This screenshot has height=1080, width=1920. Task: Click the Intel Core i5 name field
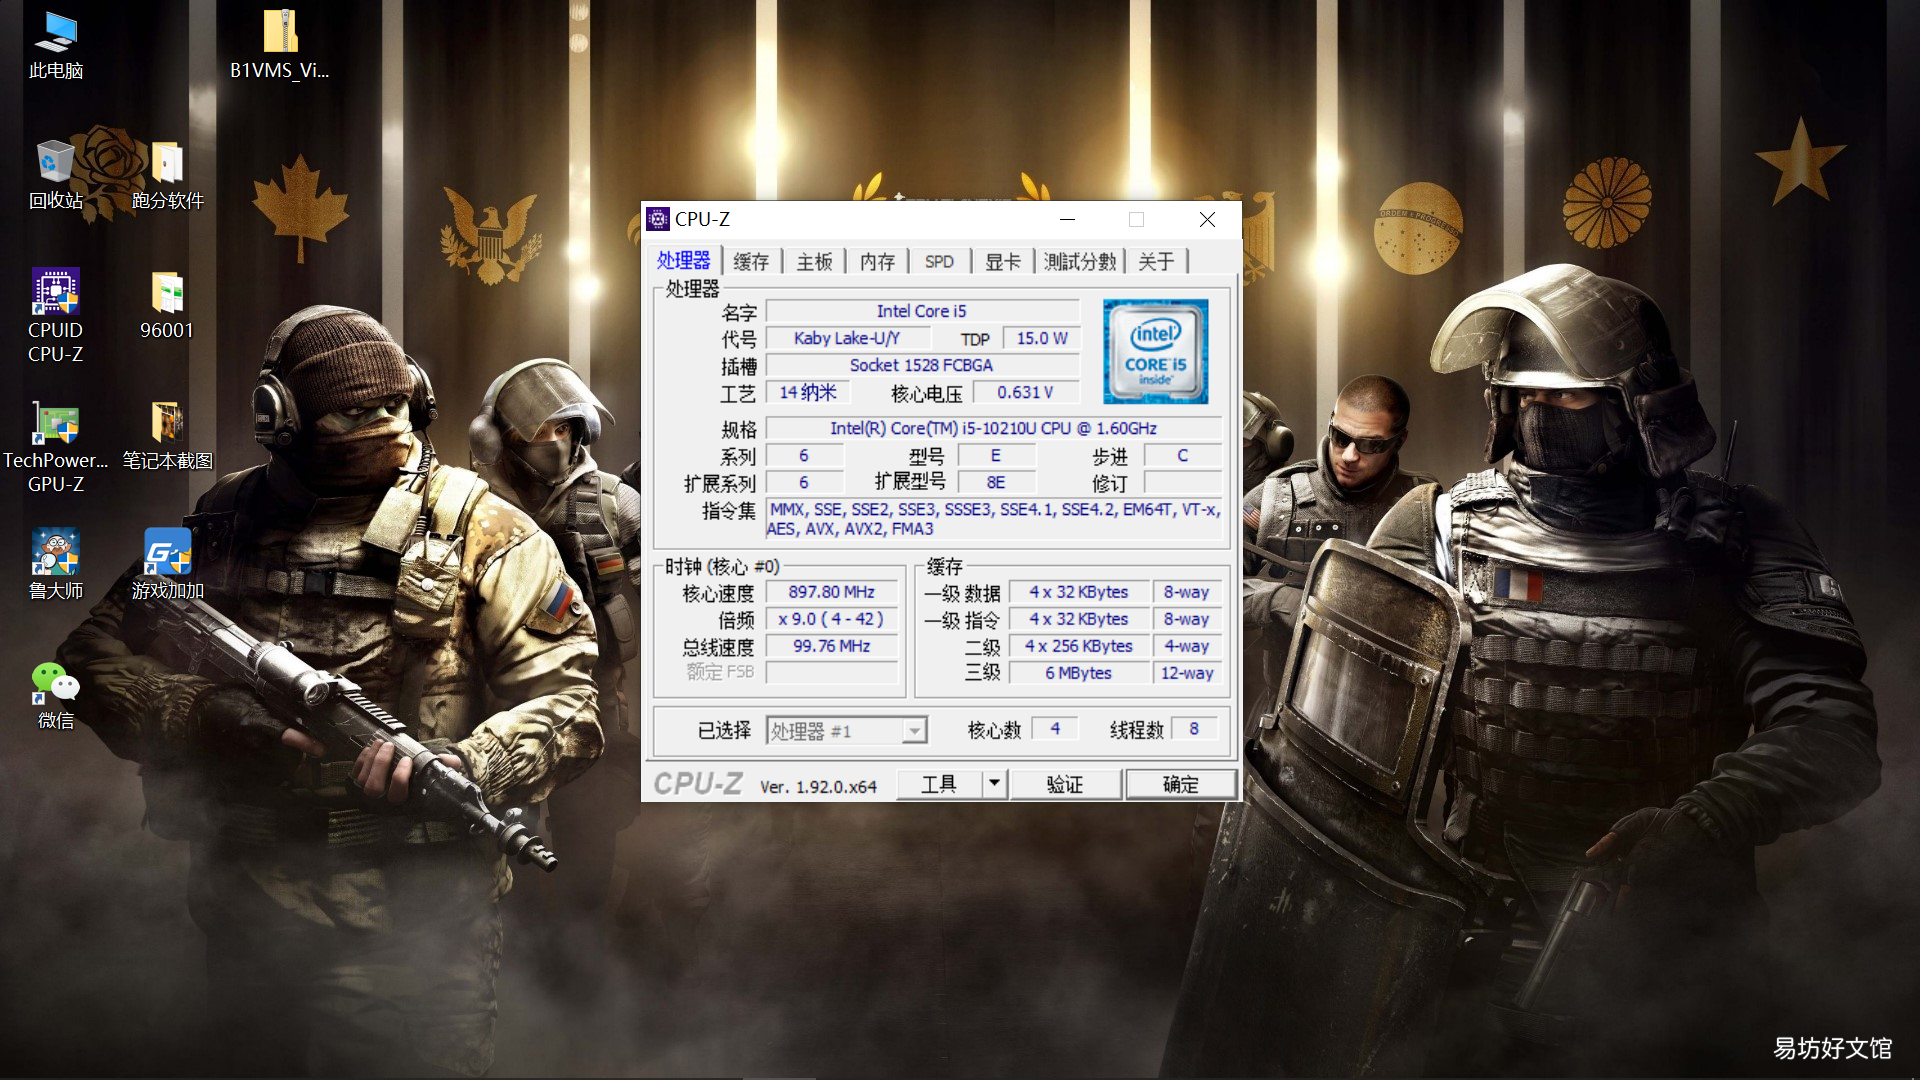click(x=922, y=311)
